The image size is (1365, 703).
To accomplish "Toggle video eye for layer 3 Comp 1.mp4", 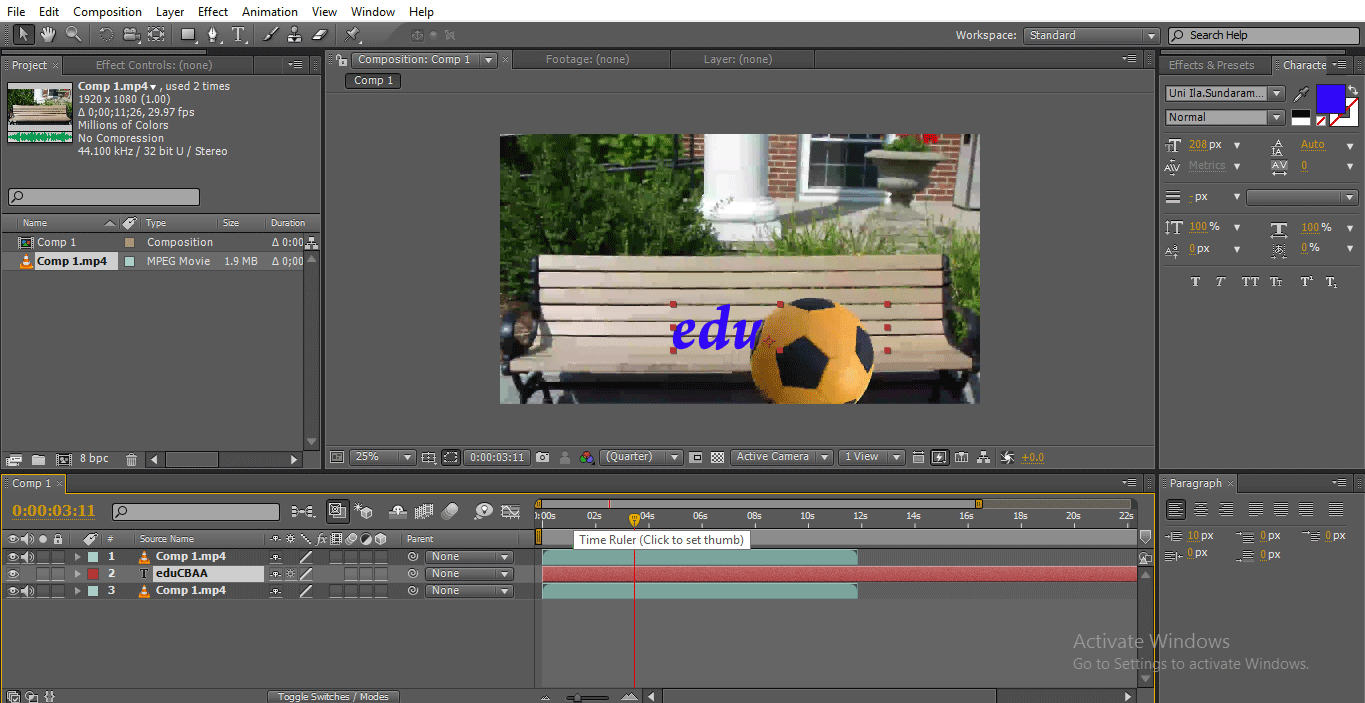I will 13,591.
